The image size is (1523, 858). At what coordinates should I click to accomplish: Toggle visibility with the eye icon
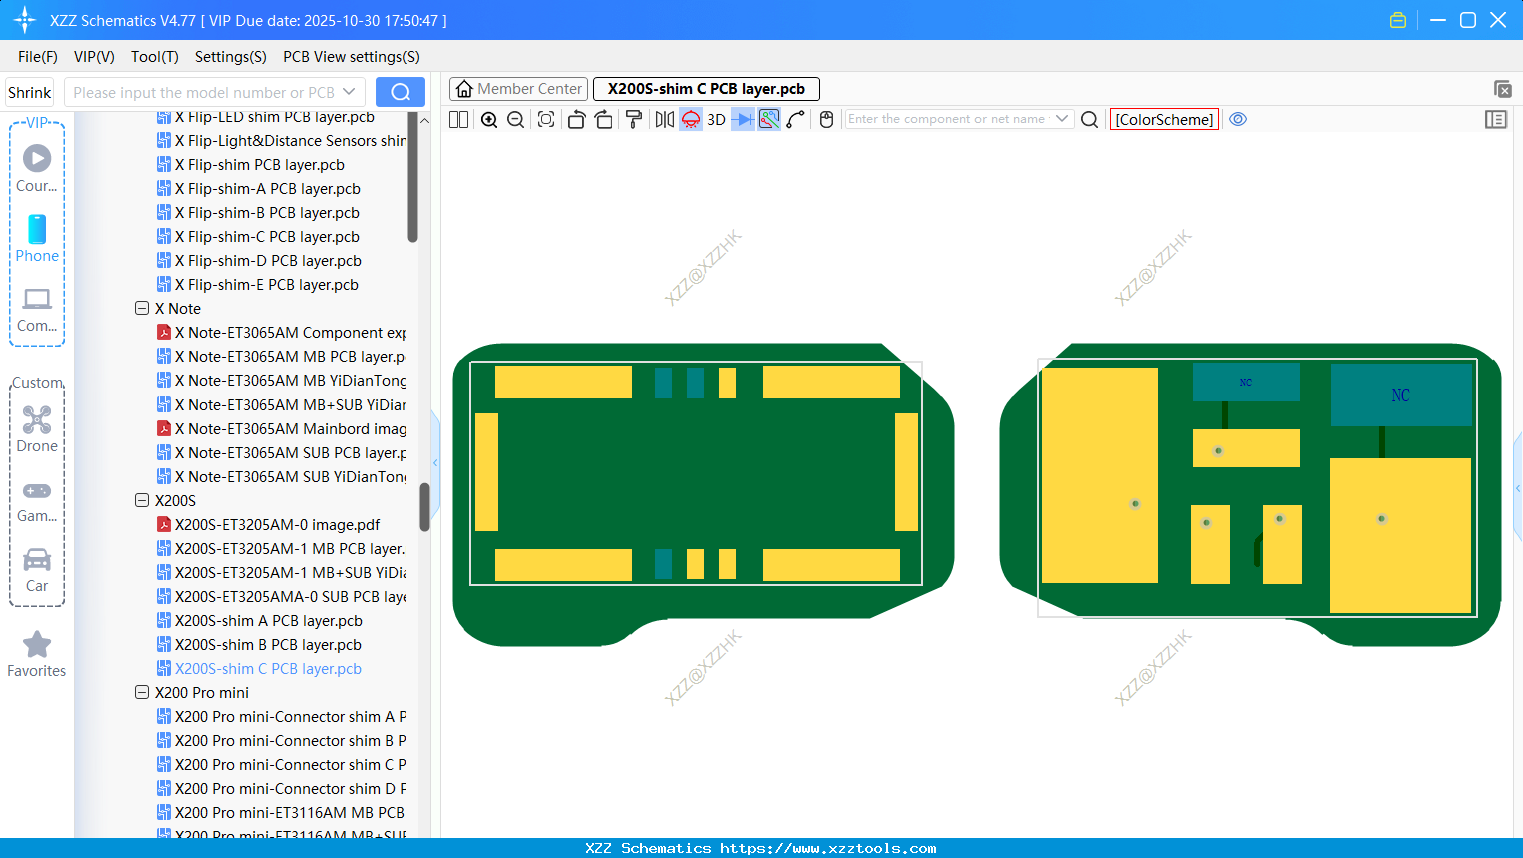[x=1238, y=119]
